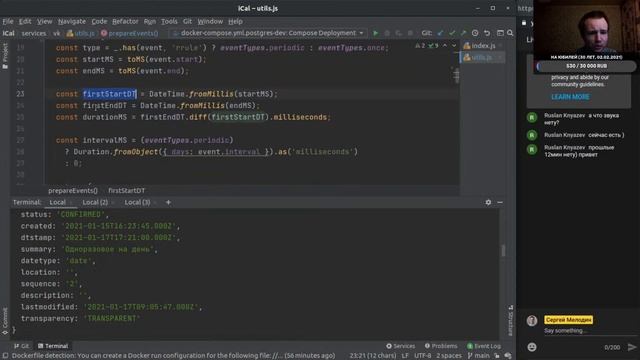The image size is (640, 360).
Task: Open the Tools menu
Action: pyautogui.click(x=169, y=21)
